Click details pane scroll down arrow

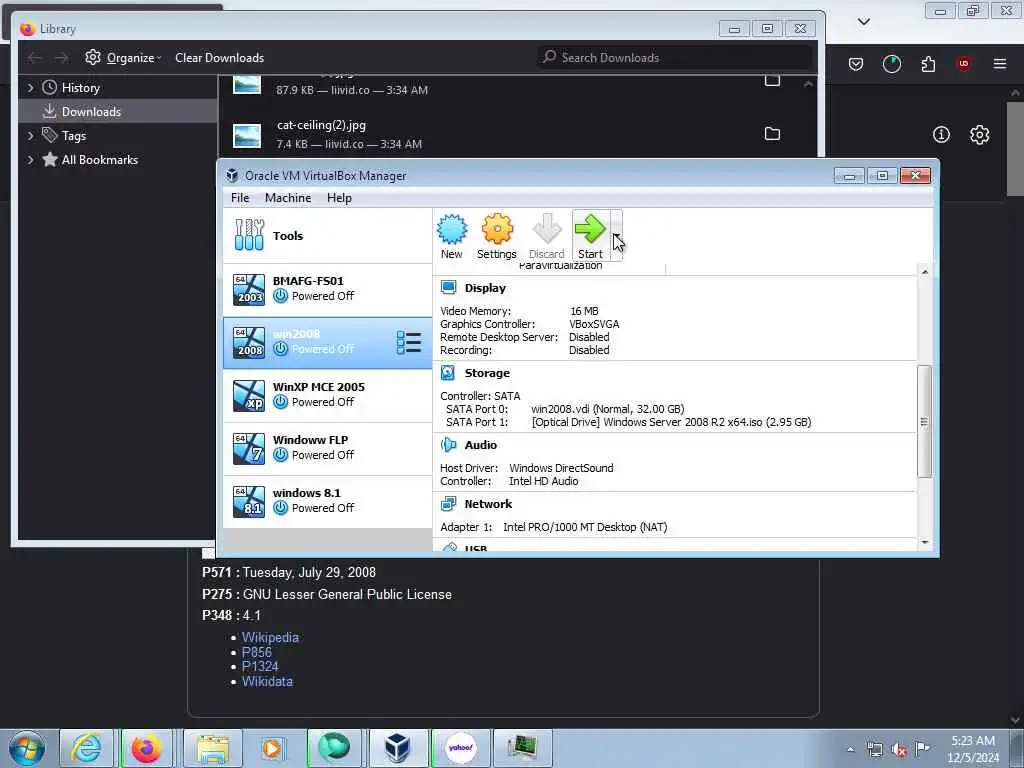click(925, 542)
